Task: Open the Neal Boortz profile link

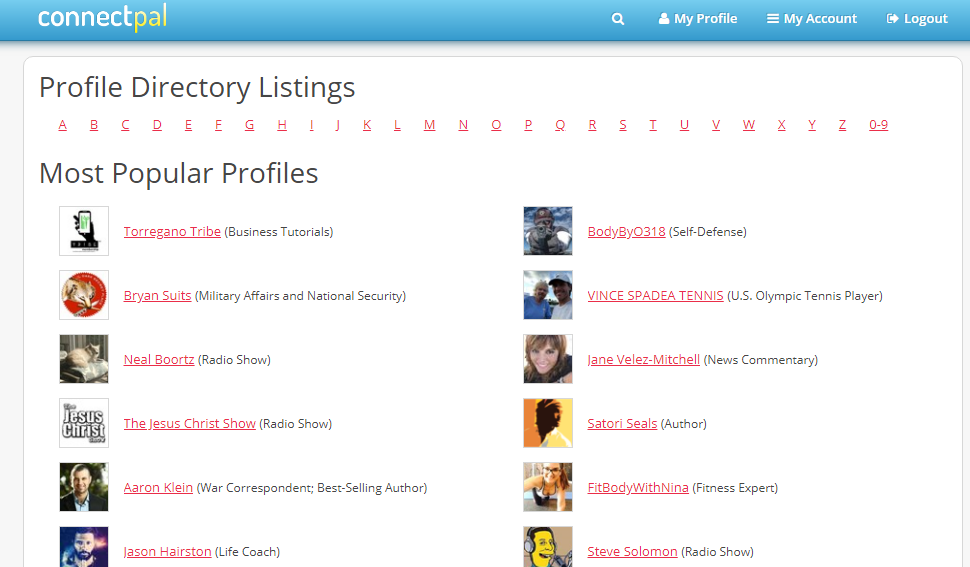Action: [x=159, y=360]
